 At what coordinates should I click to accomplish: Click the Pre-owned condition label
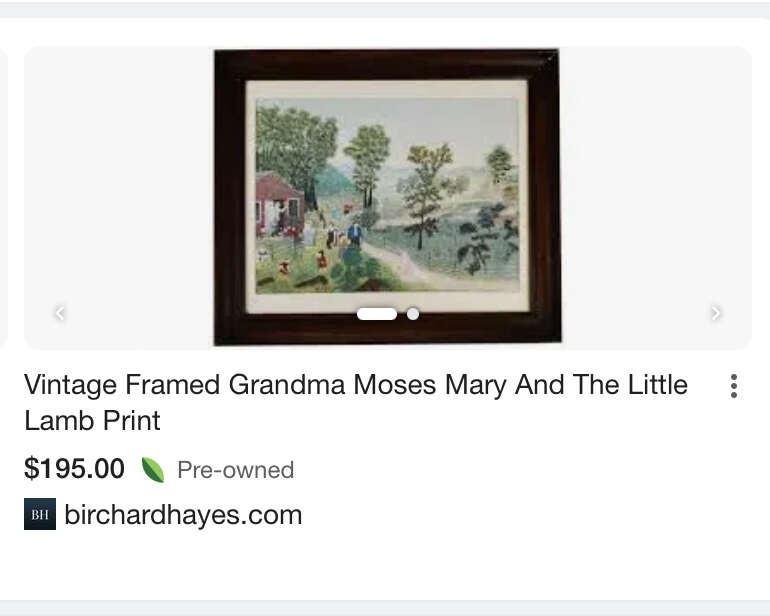236,470
